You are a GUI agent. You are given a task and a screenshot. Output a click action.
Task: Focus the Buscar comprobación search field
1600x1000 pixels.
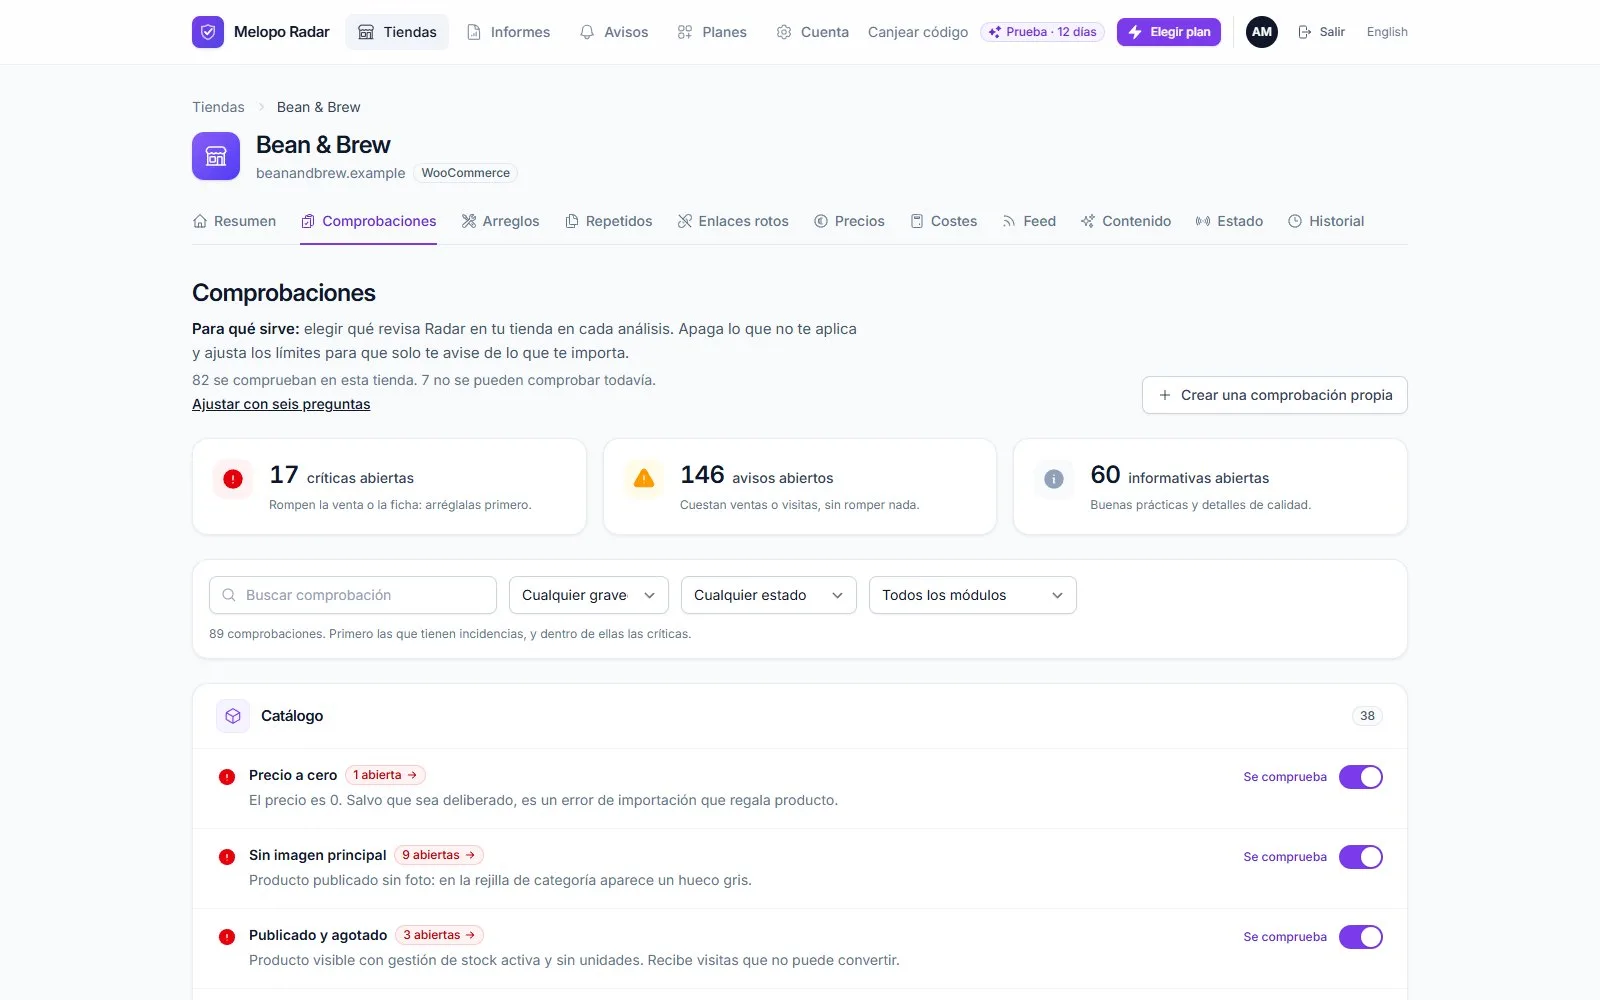pyautogui.click(x=353, y=595)
